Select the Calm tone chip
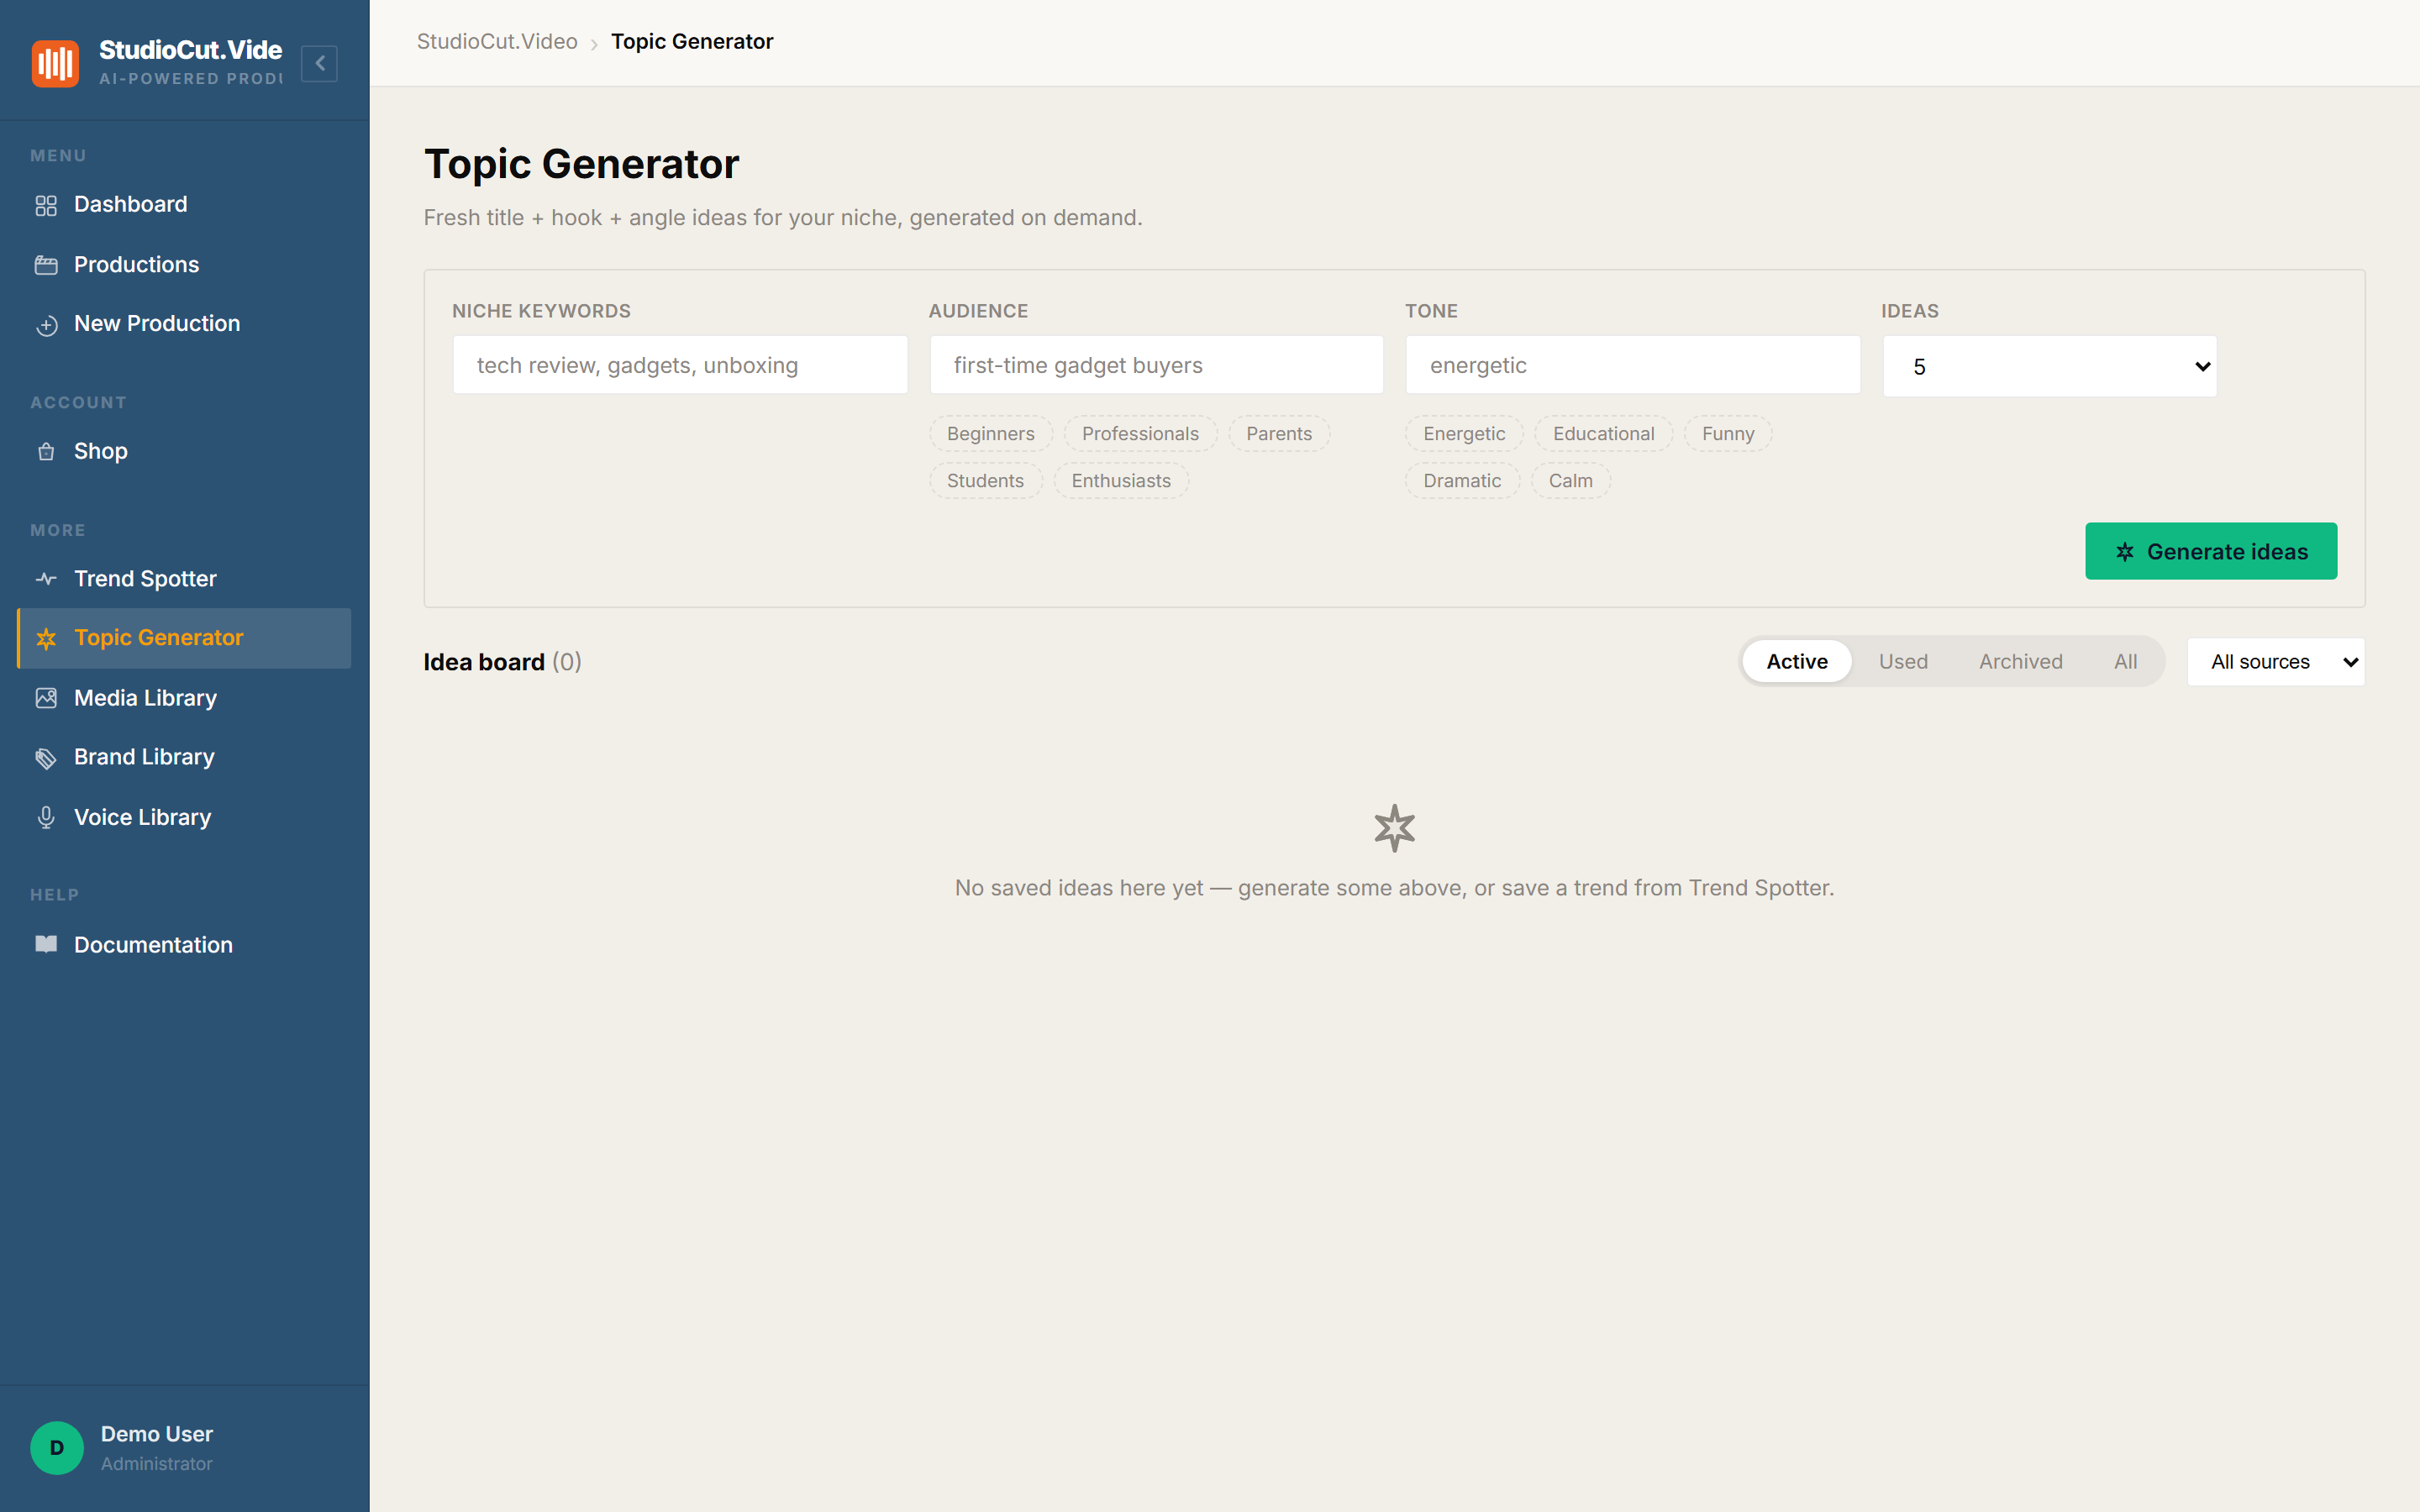This screenshot has height=1512, width=2420. pos(1571,481)
